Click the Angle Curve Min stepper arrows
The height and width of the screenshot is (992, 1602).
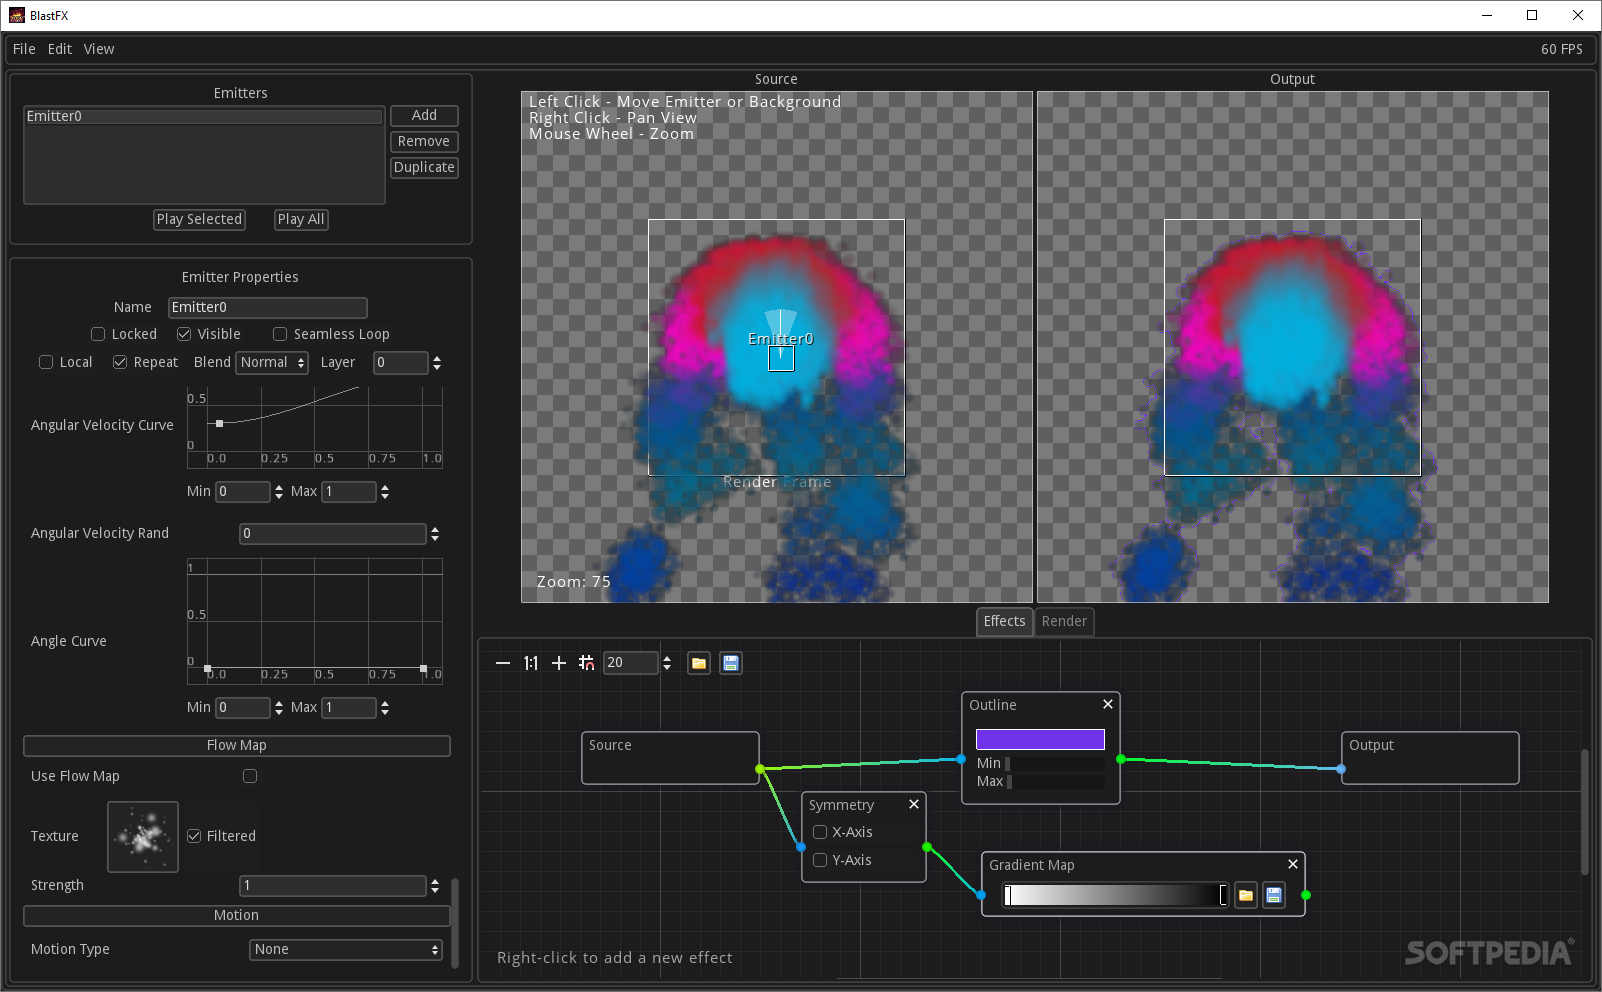click(279, 708)
